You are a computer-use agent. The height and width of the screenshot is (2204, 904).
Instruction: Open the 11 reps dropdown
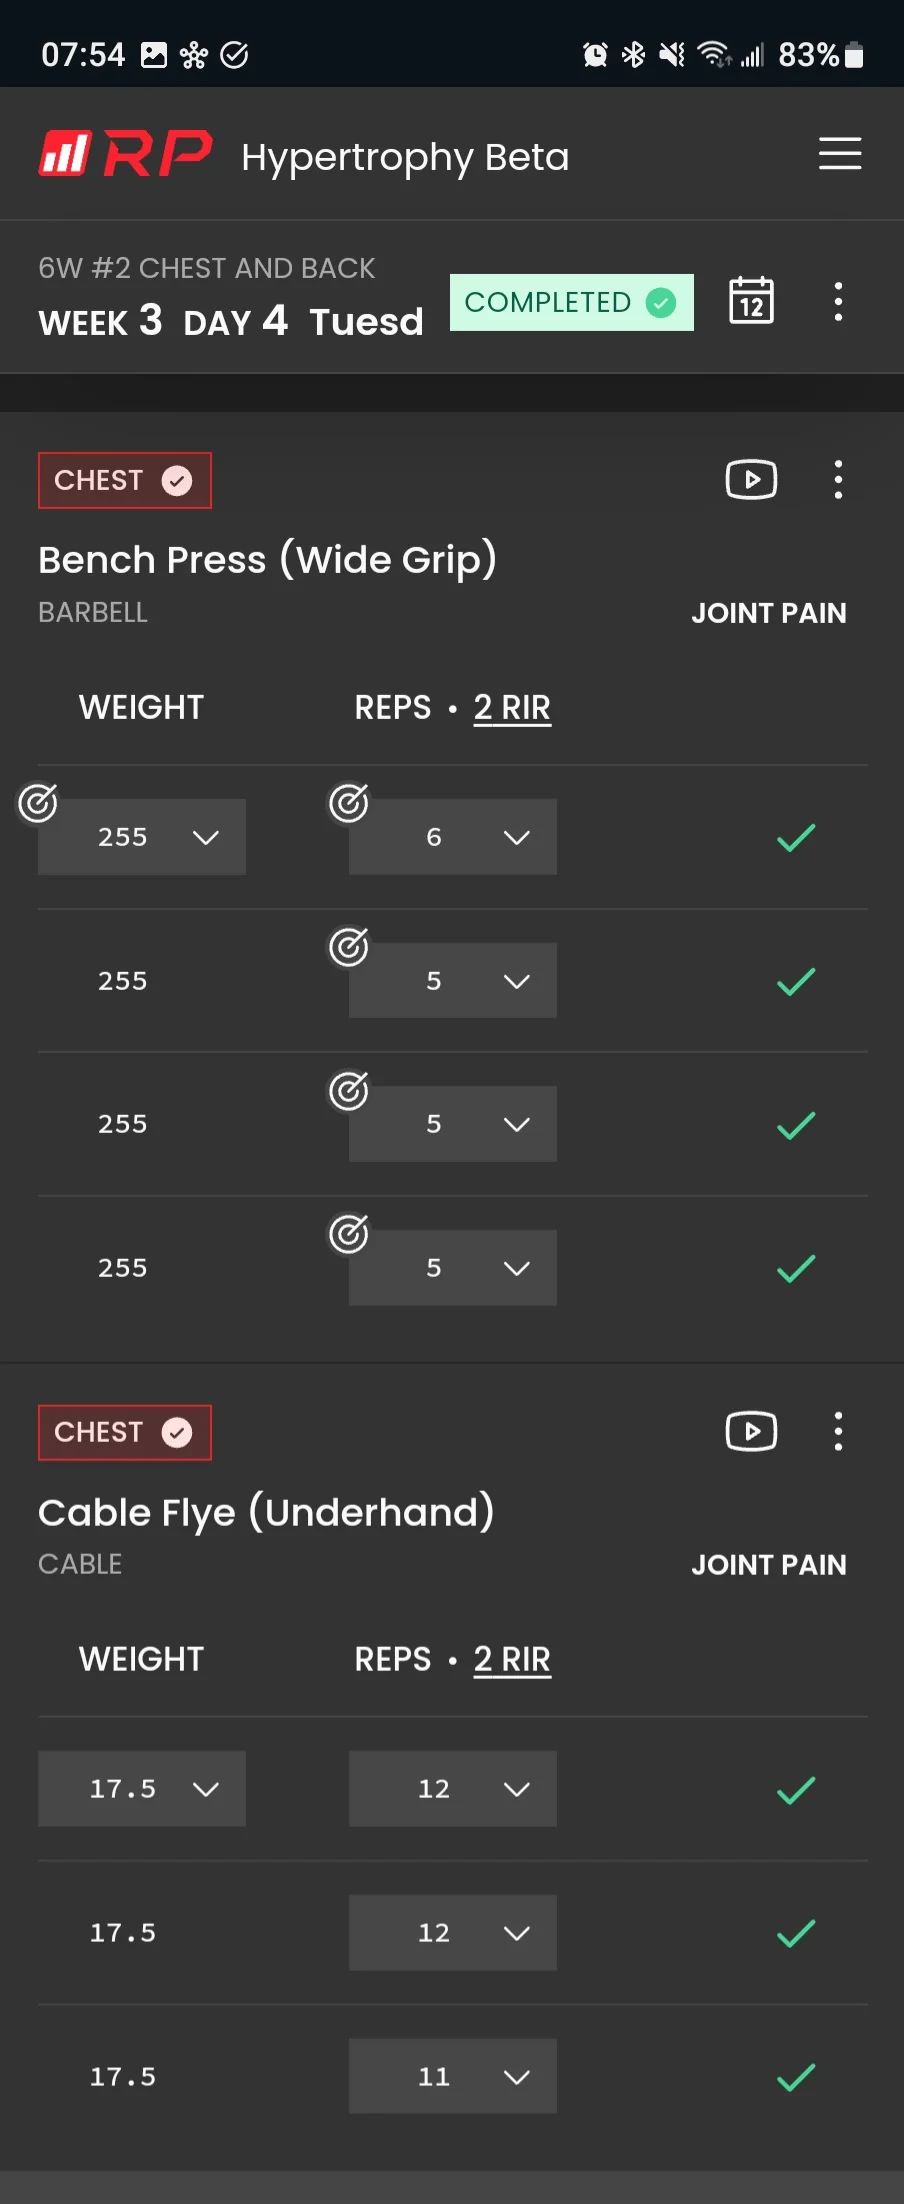[x=452, y=2076]
